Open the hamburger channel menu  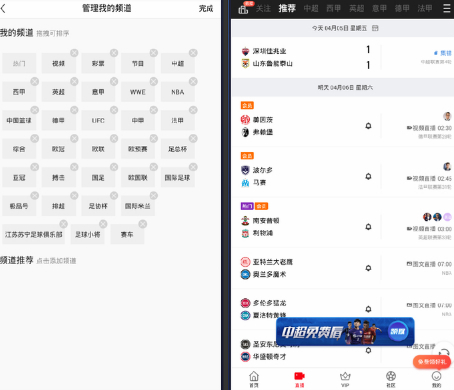coord(447,8)
